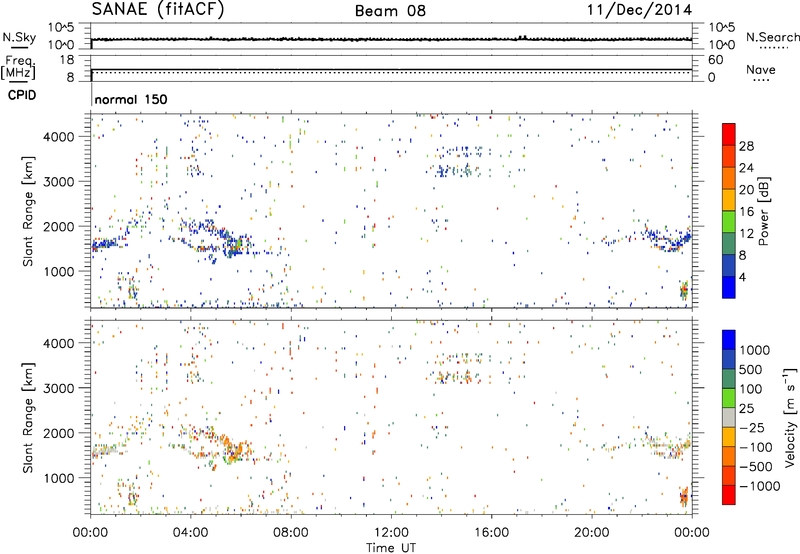Click the "1000" tick on the Velocity colorbar
Screen dimensions: 800x554
[755, 350]
